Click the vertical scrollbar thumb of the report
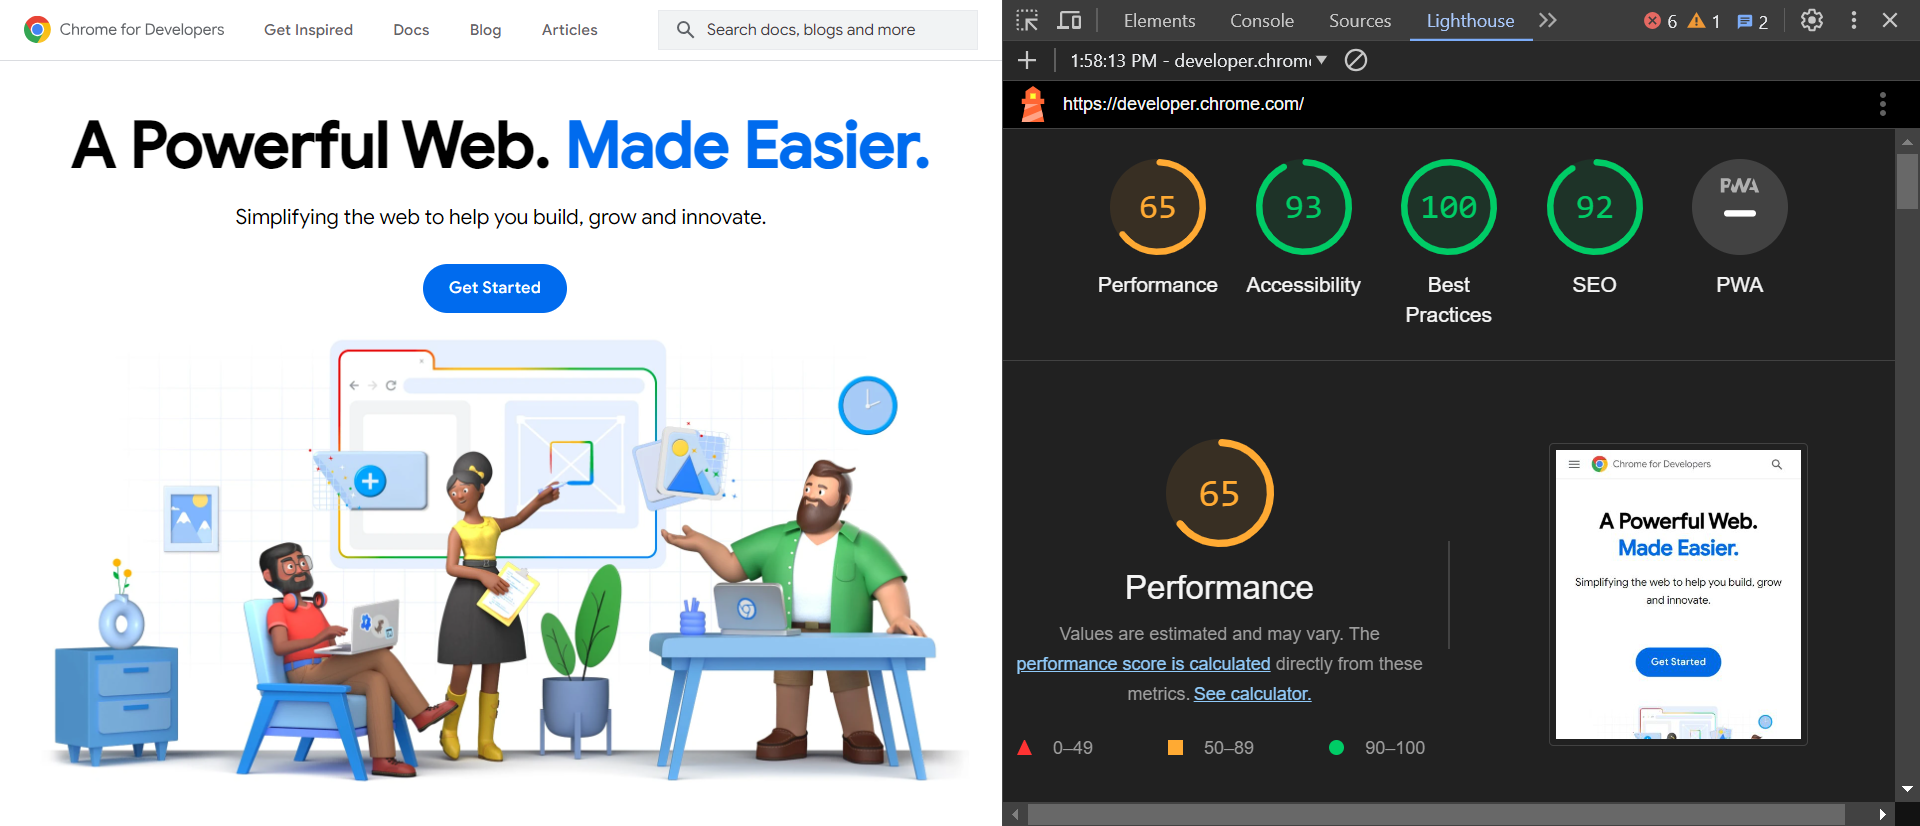 coord(1907,181)
